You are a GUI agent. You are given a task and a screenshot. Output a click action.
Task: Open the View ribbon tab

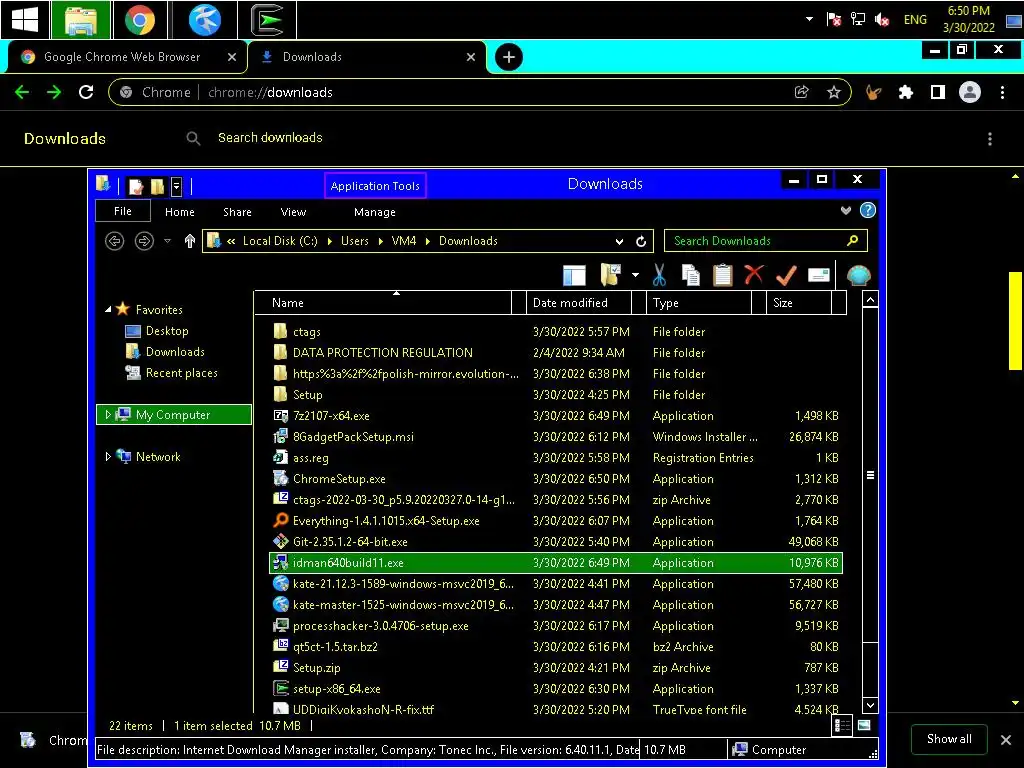[x=293, y=212]
